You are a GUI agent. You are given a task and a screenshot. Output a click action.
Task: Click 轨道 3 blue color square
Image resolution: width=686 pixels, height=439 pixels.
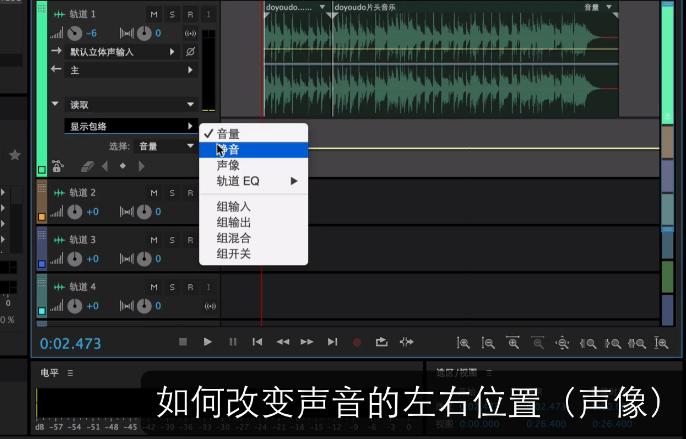[x=42, y=264]
